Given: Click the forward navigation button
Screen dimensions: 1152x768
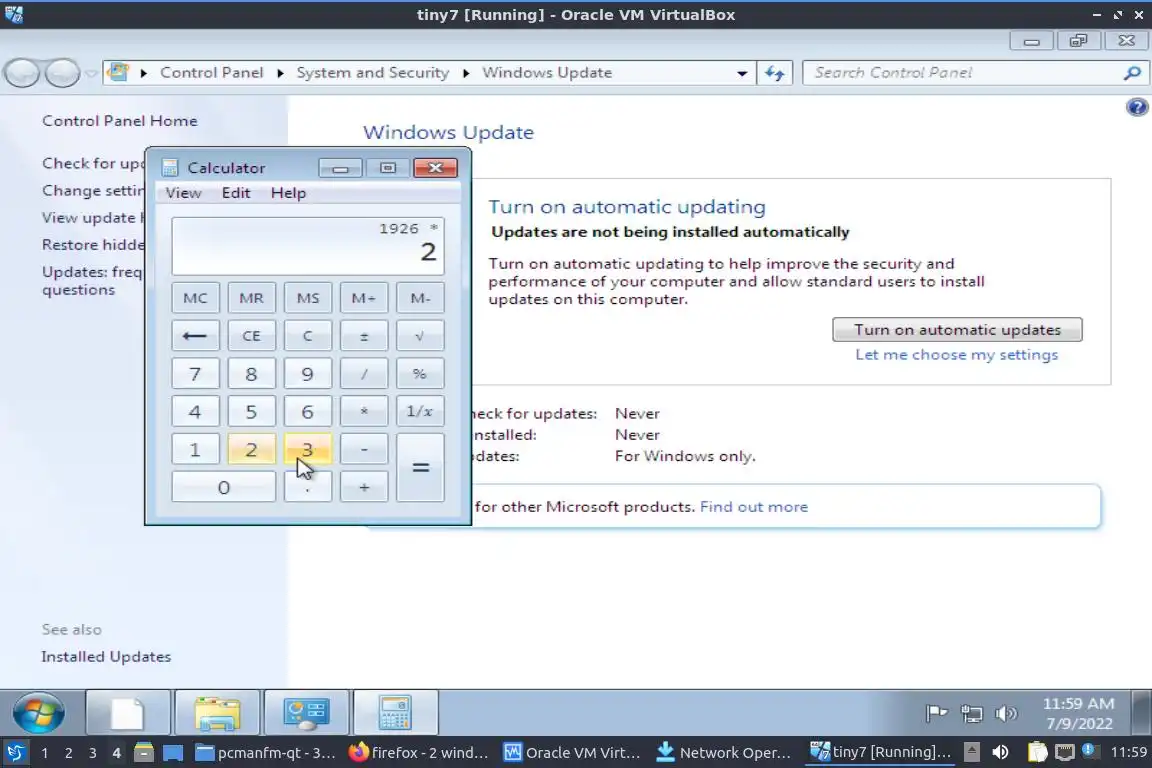Looking at the screenshot, I should tap(62, 73).
